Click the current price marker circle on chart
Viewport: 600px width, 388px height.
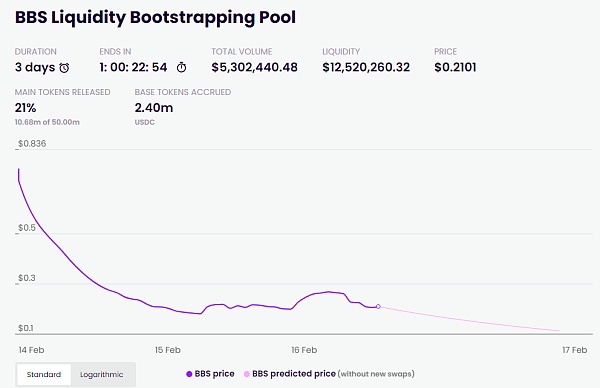pos(378,306)
